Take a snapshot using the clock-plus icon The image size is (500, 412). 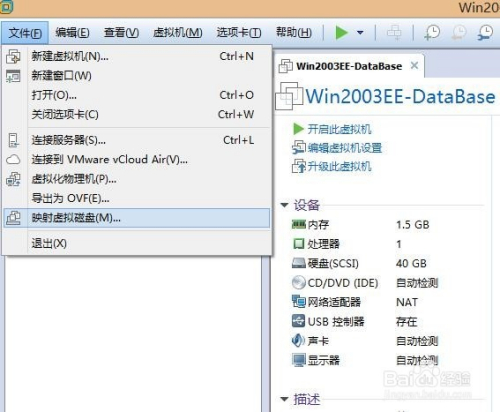pyautogui.click(x=432, y=33)
